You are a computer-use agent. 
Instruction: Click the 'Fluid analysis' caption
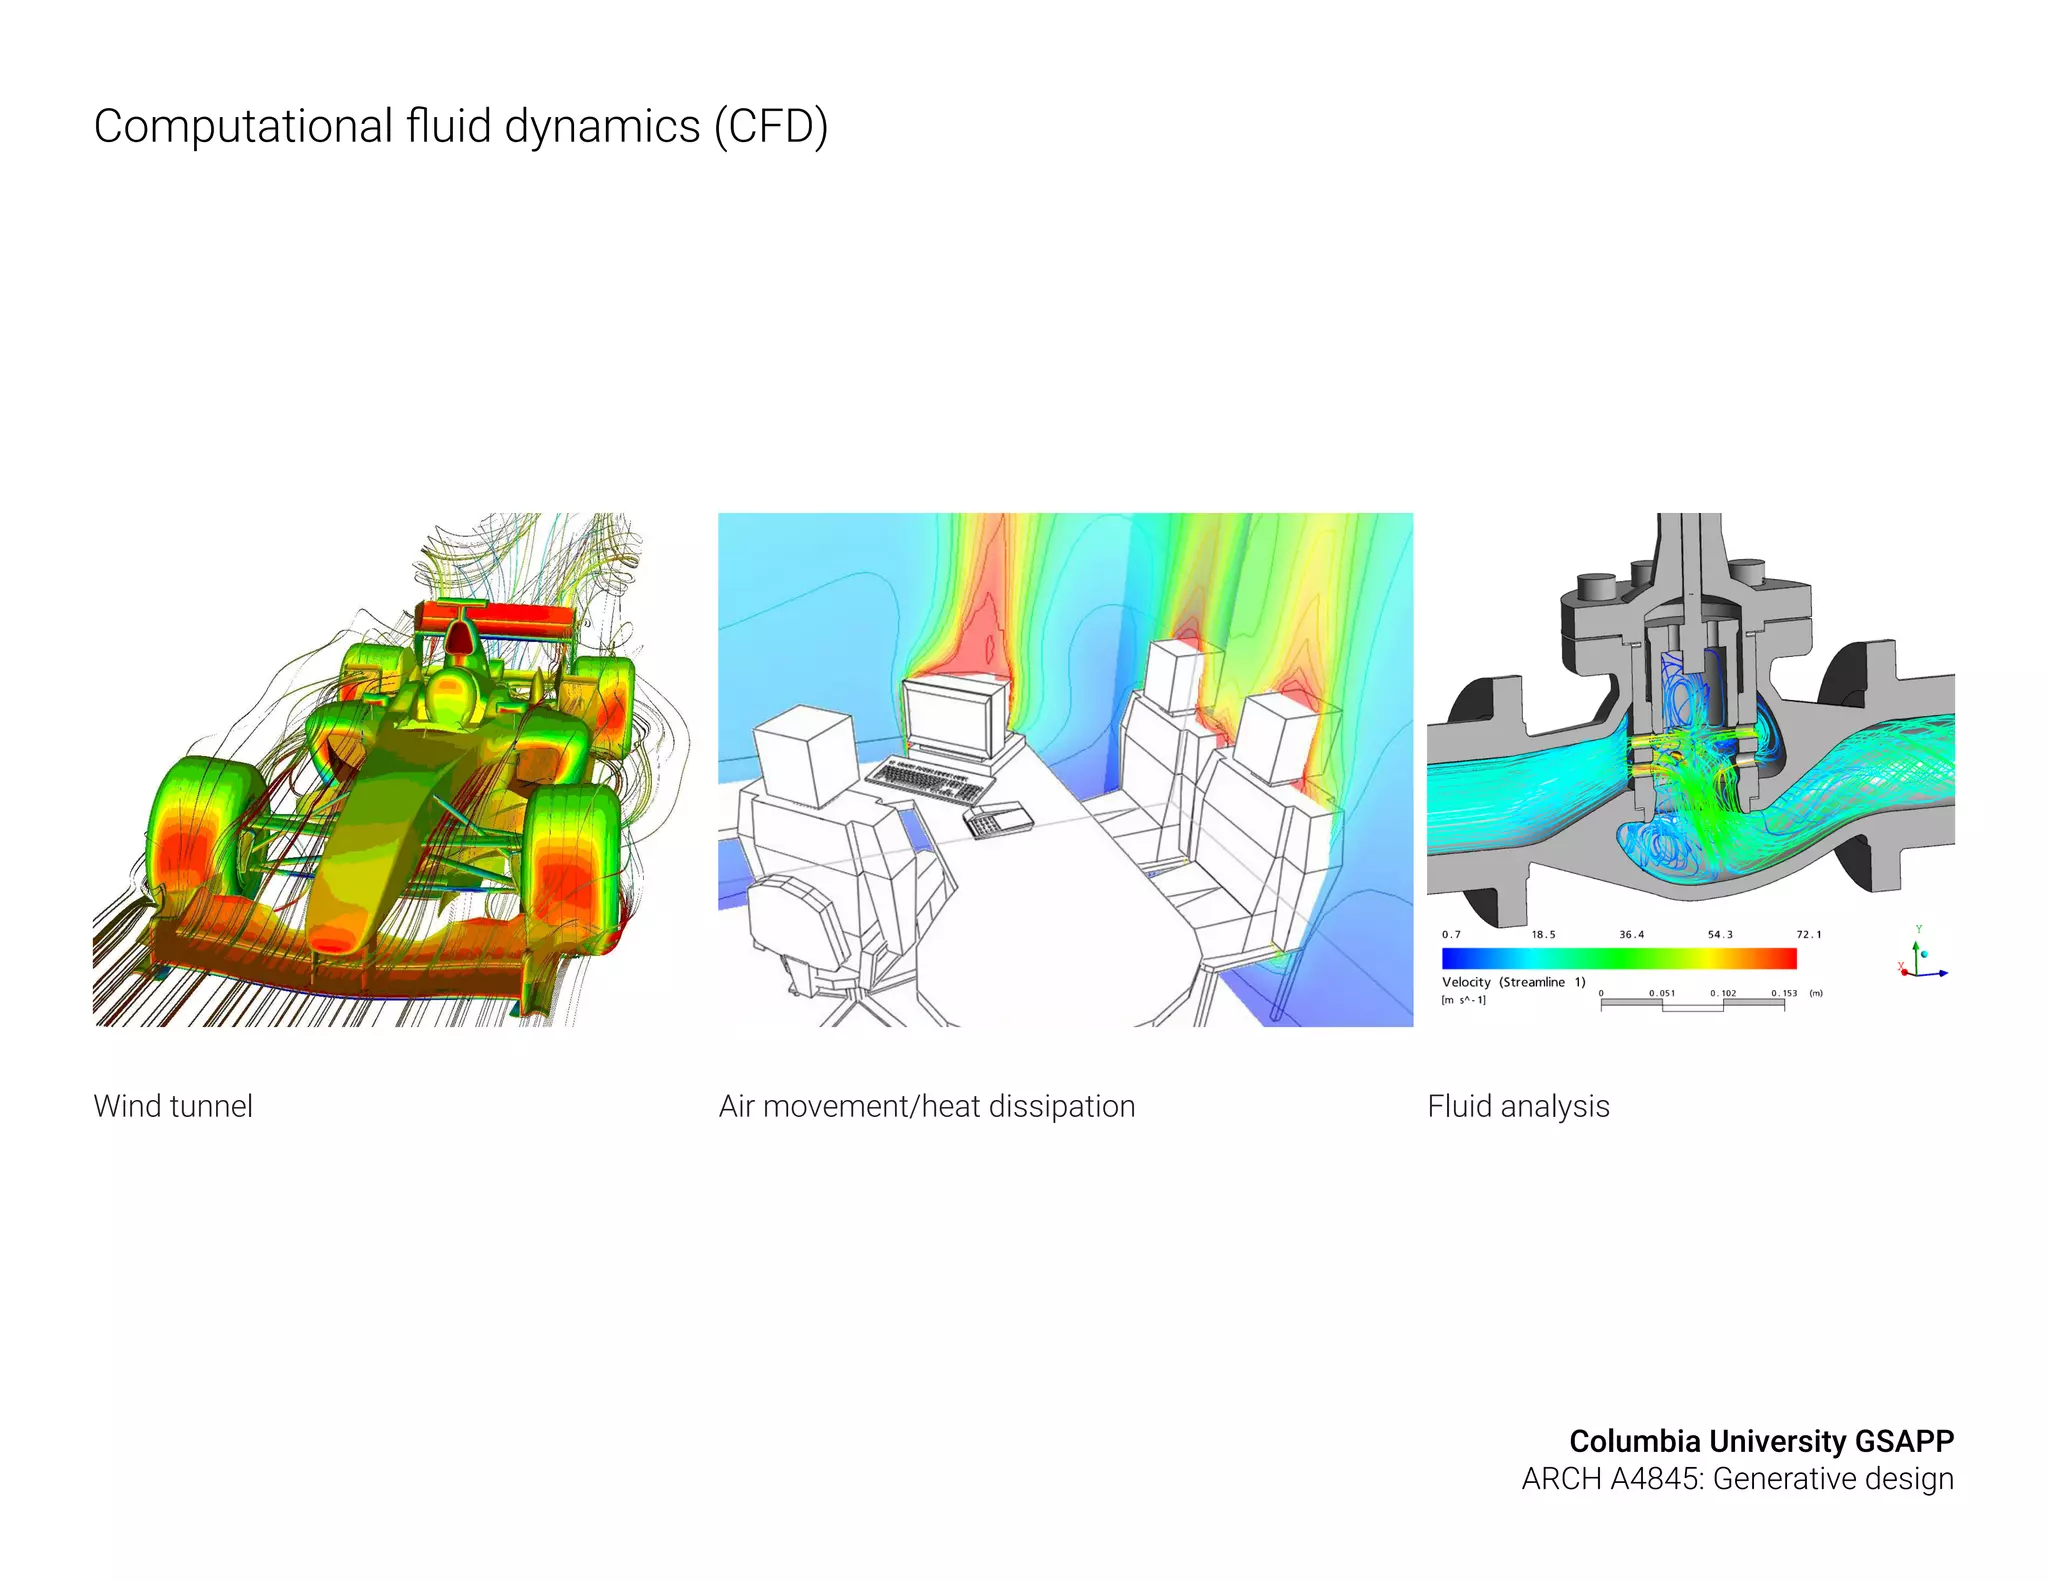[1518, 1106]
